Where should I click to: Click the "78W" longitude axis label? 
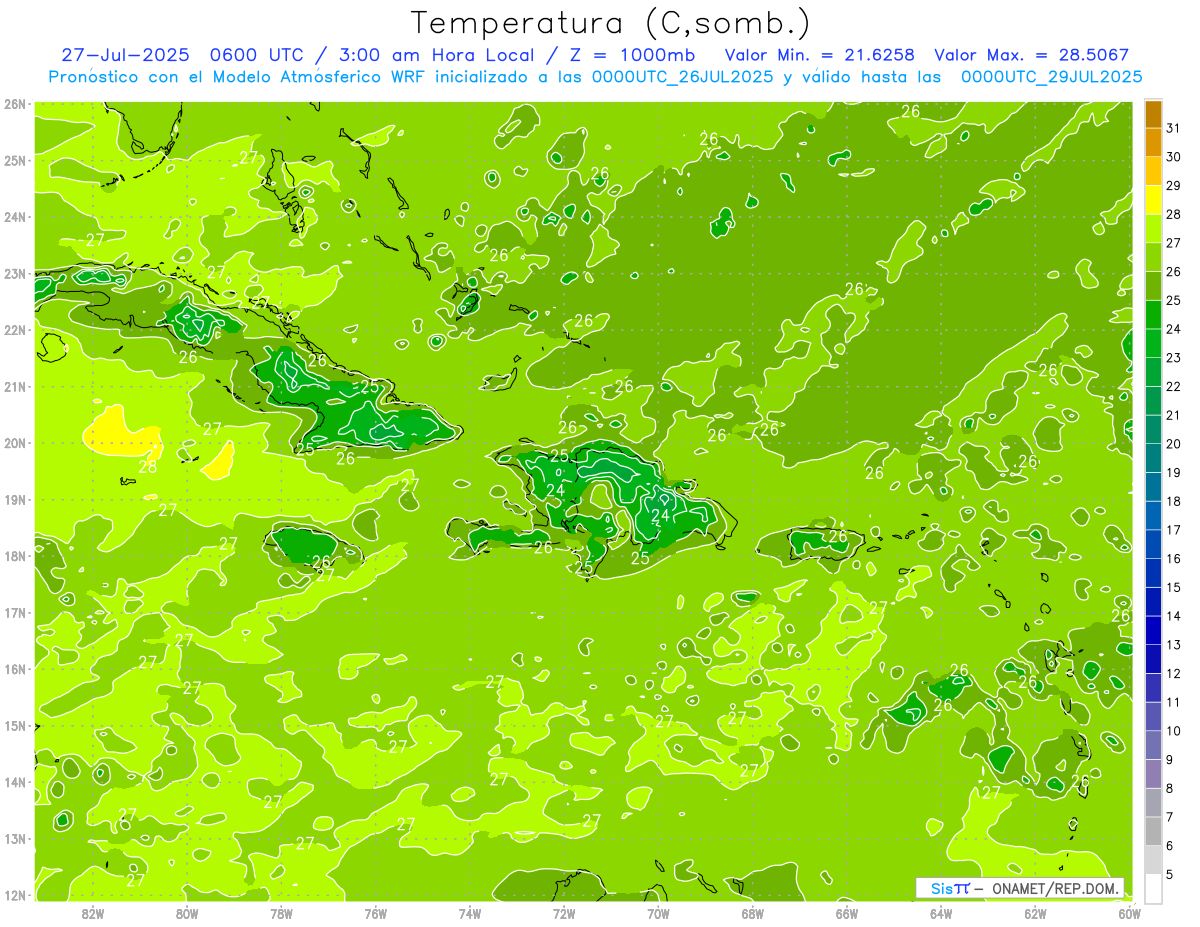281,913
